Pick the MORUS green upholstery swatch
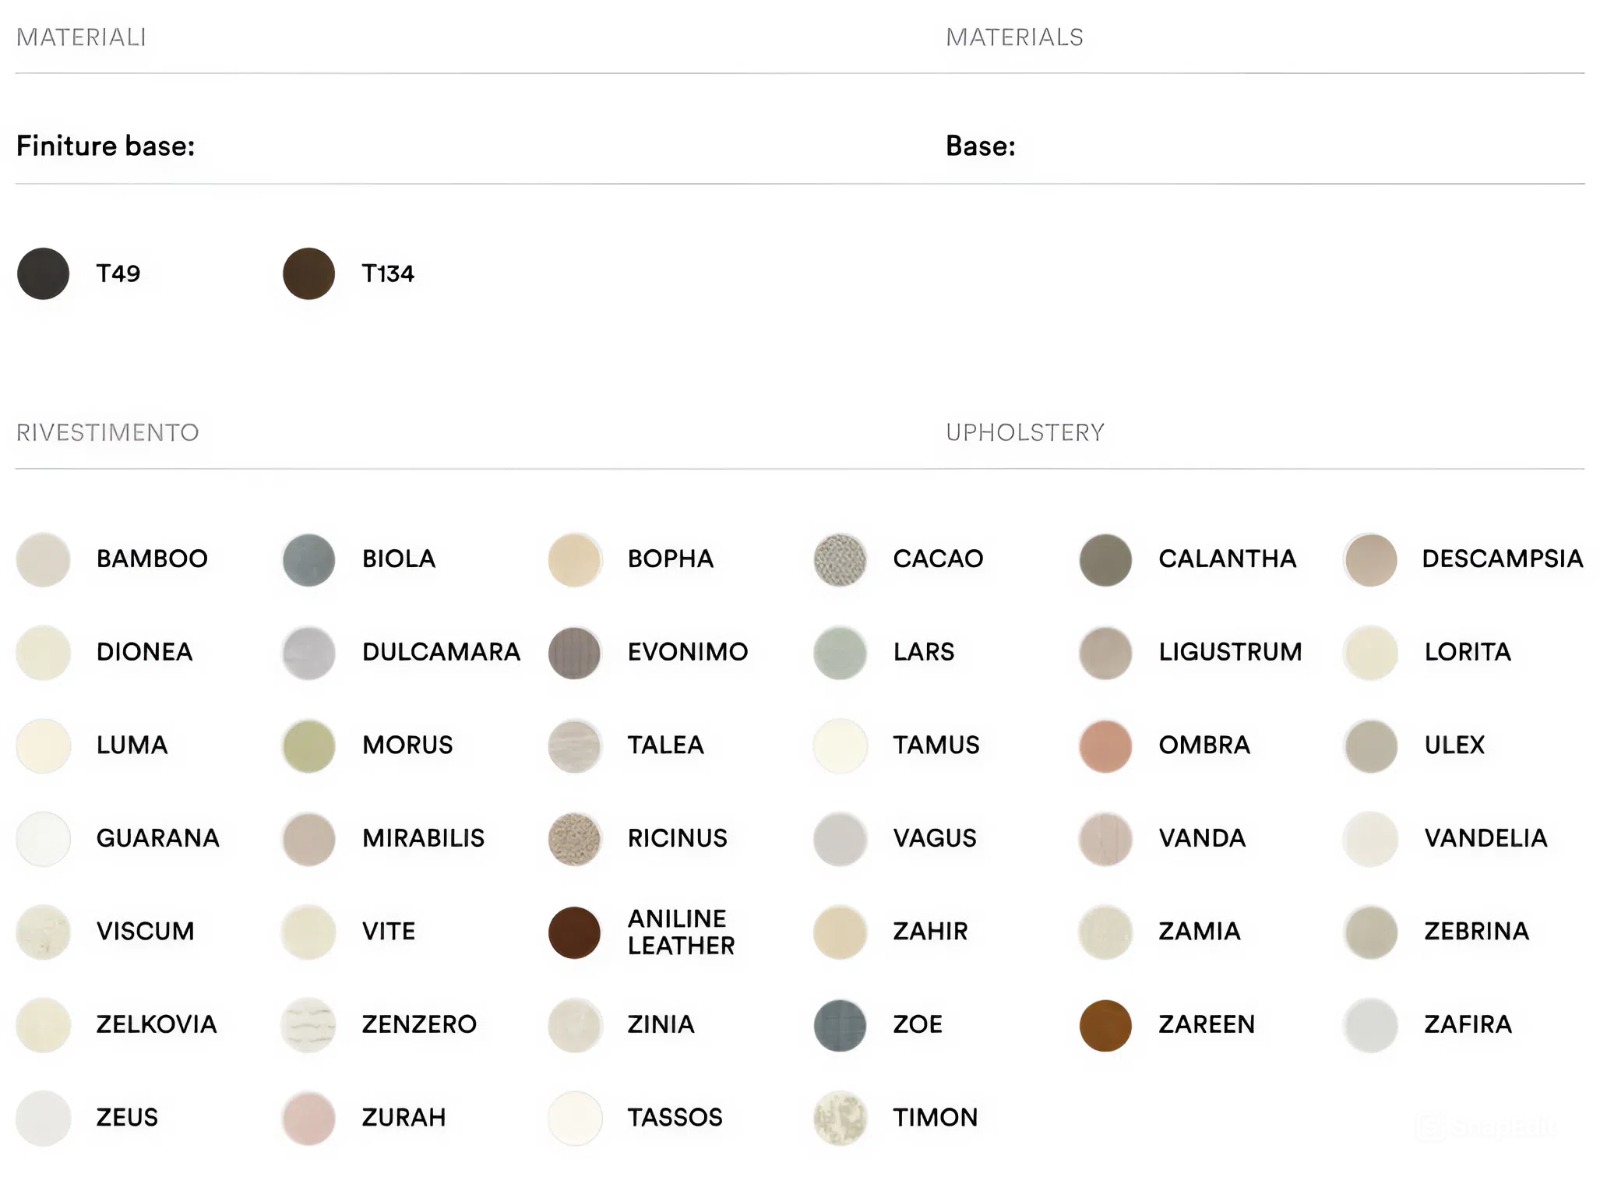Screen dimensions: 1600x1188 click(x=308, y=746)
